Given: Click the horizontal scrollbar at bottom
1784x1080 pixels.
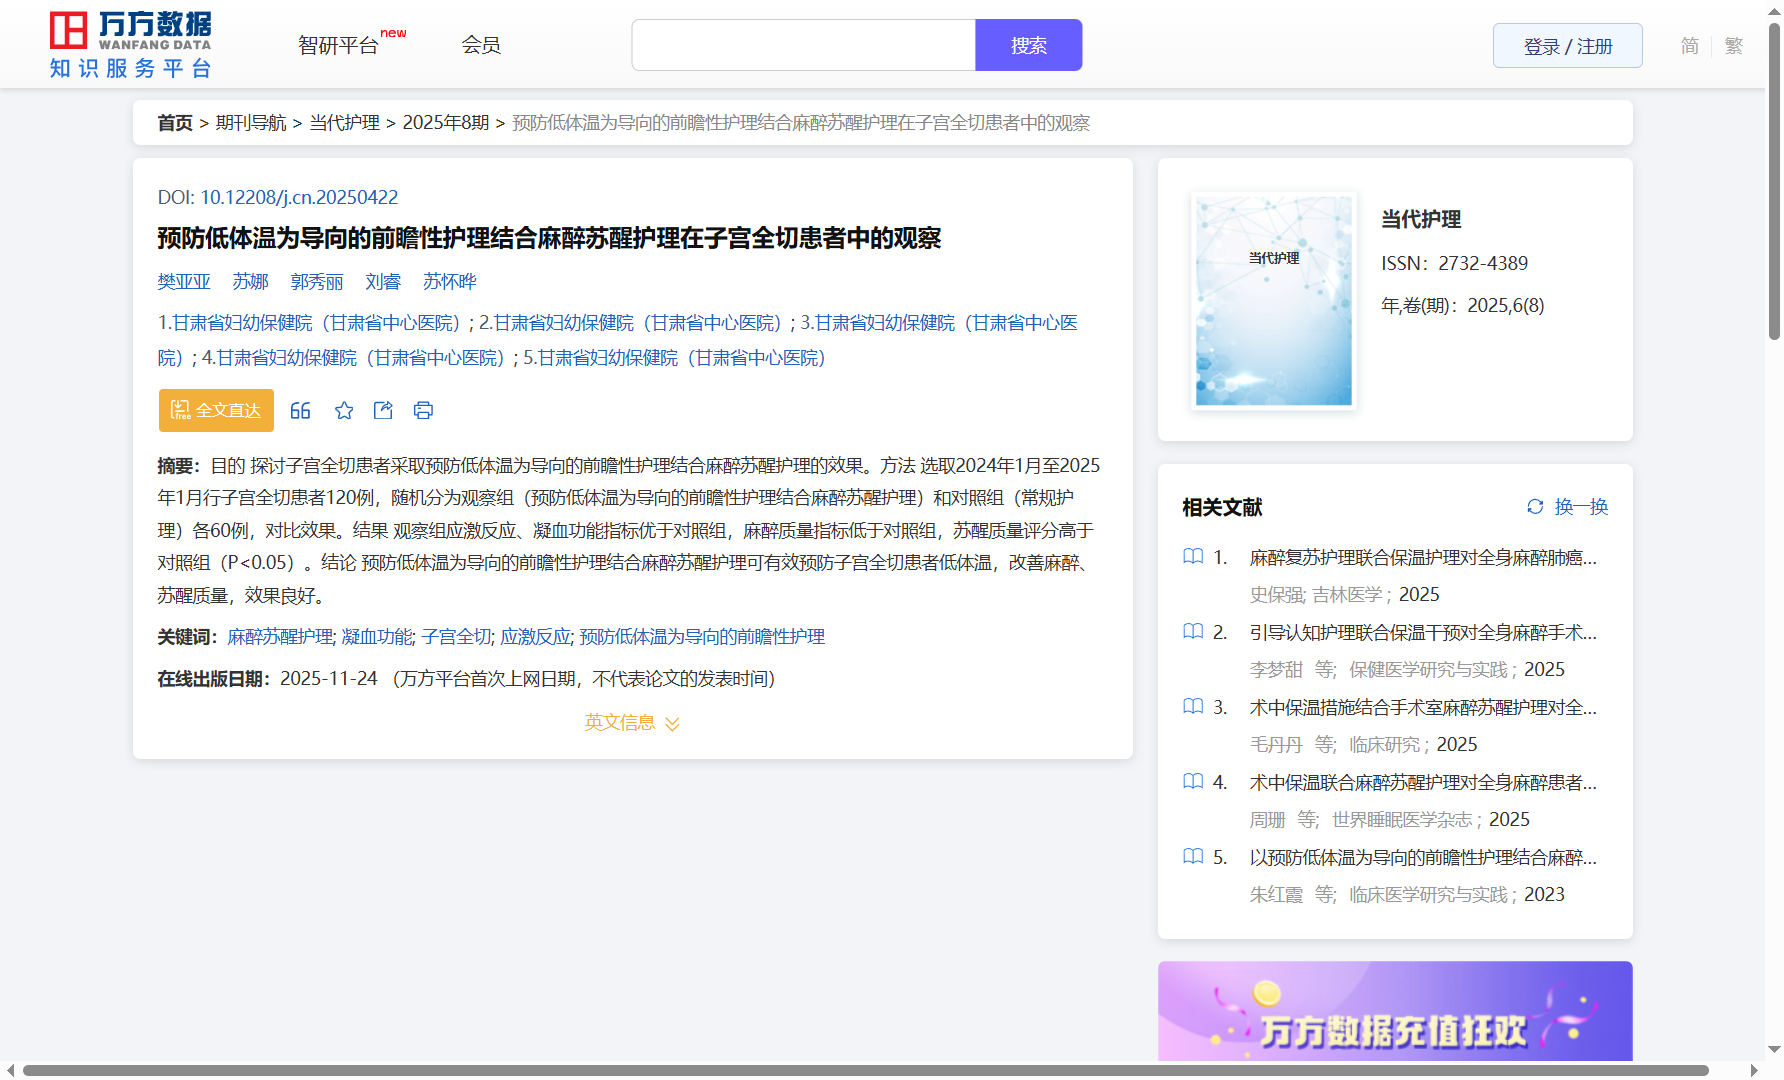Looking at the screenshot, I should point(865,1070).
